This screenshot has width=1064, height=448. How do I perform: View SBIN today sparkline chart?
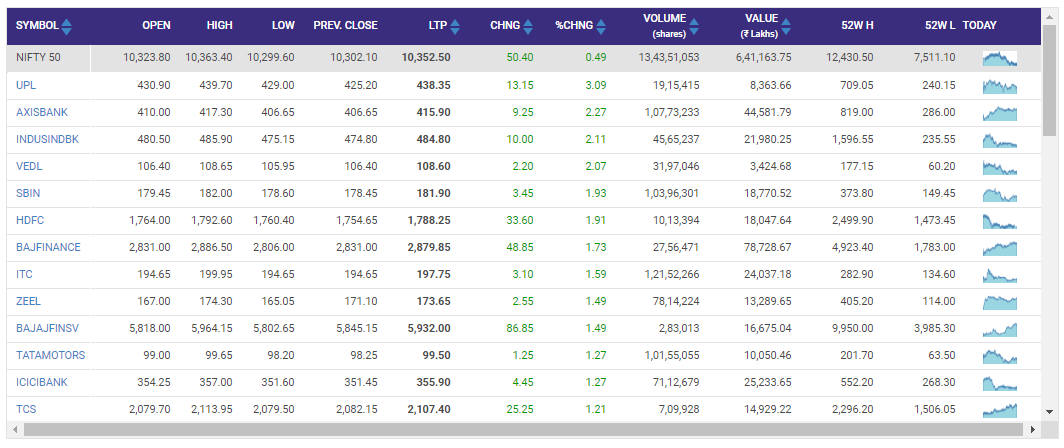click(x=1000, y=194)
